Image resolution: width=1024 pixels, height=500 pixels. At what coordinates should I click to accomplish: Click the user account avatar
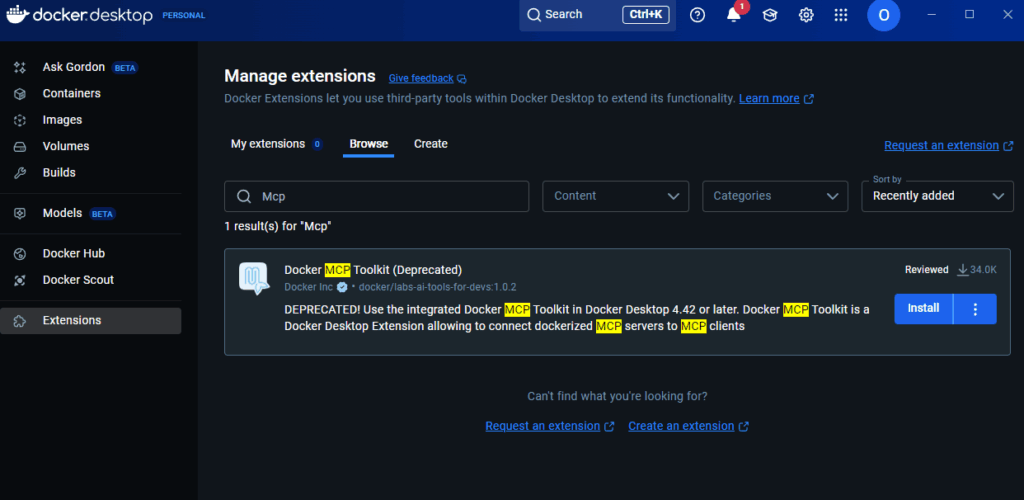[883, 15]
